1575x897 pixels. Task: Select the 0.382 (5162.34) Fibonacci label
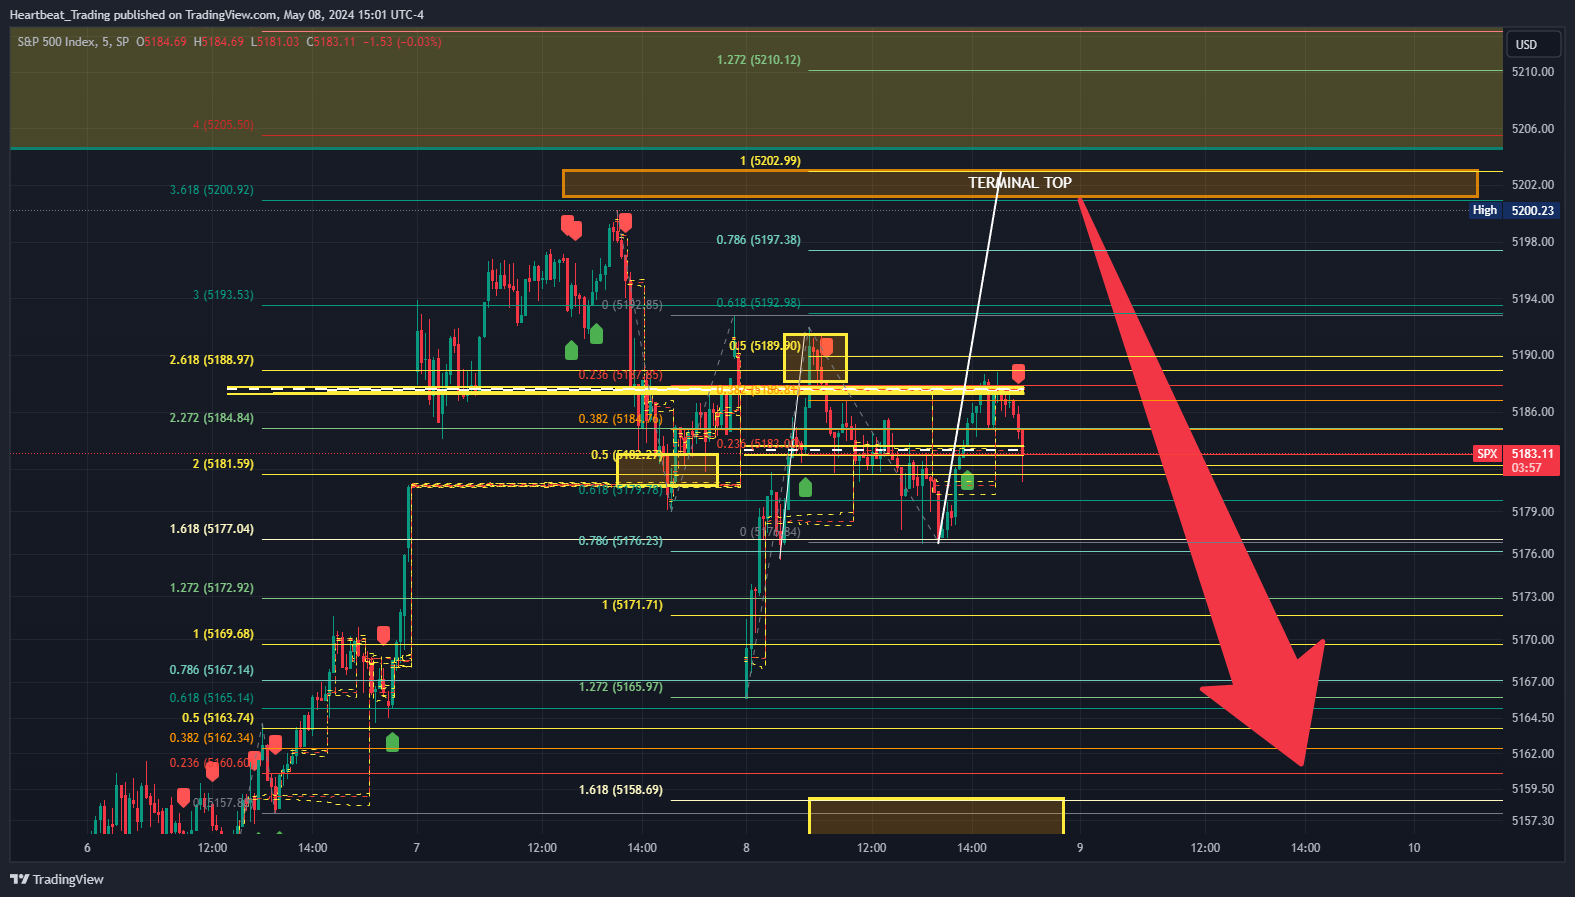(211, 738)
